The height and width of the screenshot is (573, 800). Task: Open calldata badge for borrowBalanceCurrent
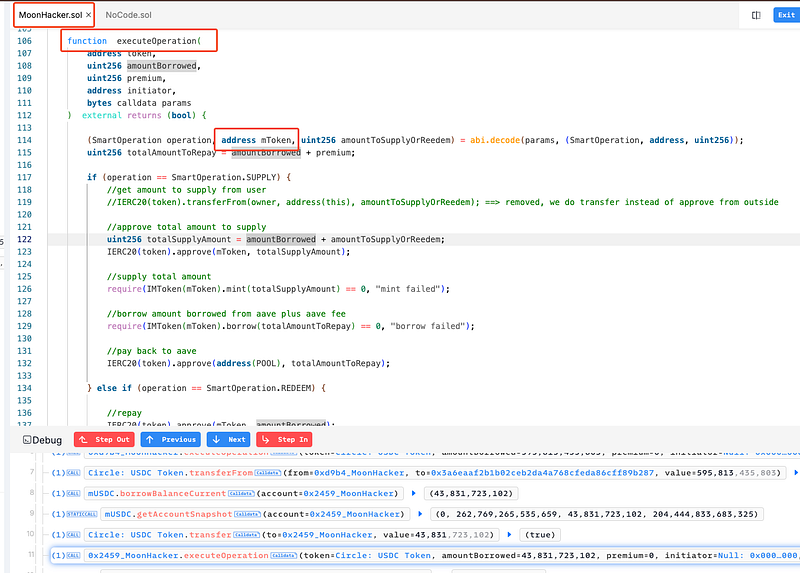point(240,493)
